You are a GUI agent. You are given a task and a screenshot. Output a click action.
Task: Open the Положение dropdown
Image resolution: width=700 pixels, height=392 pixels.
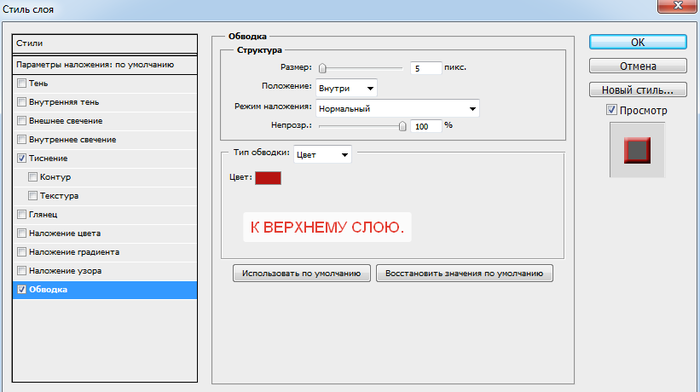coord(346,88)
